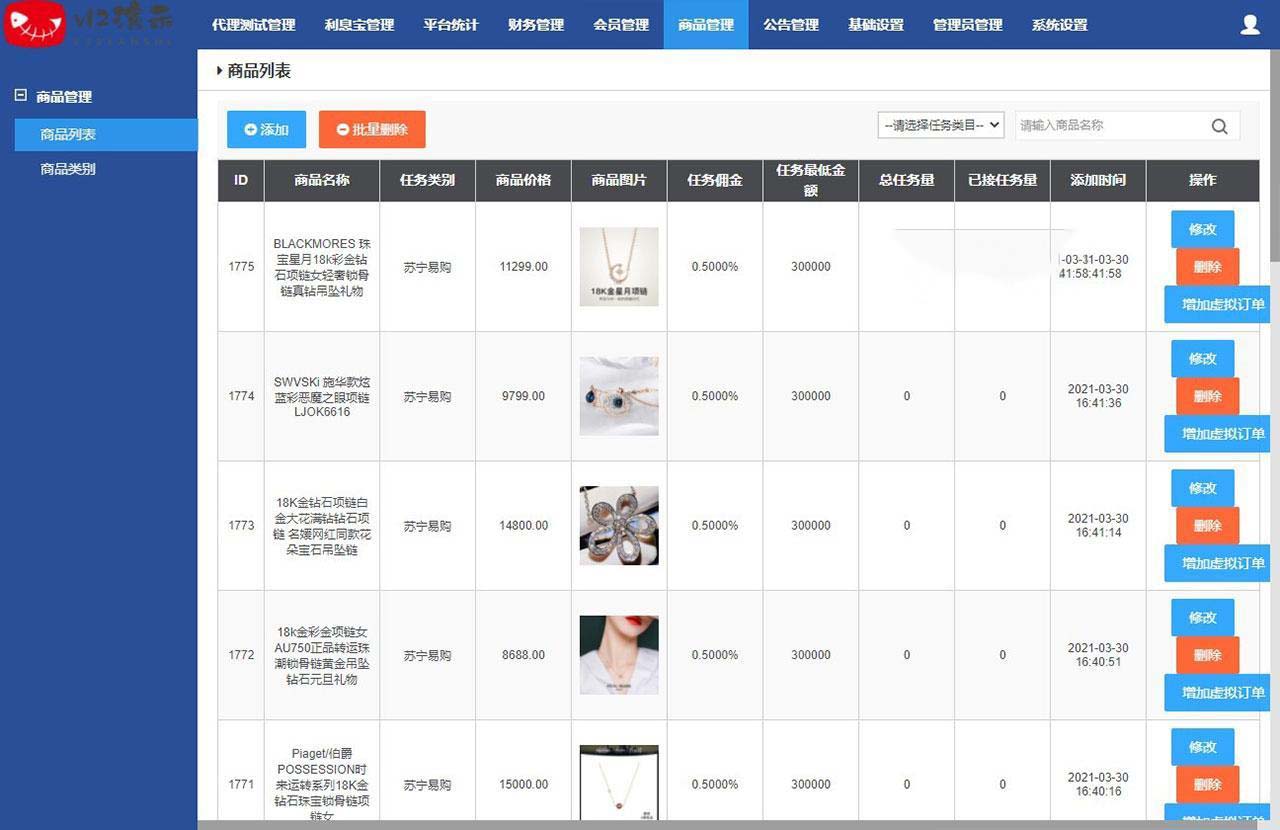1280x830 pixels.
Task: Expand the 商品列表 title triangle
Action: tap(220, 71)
